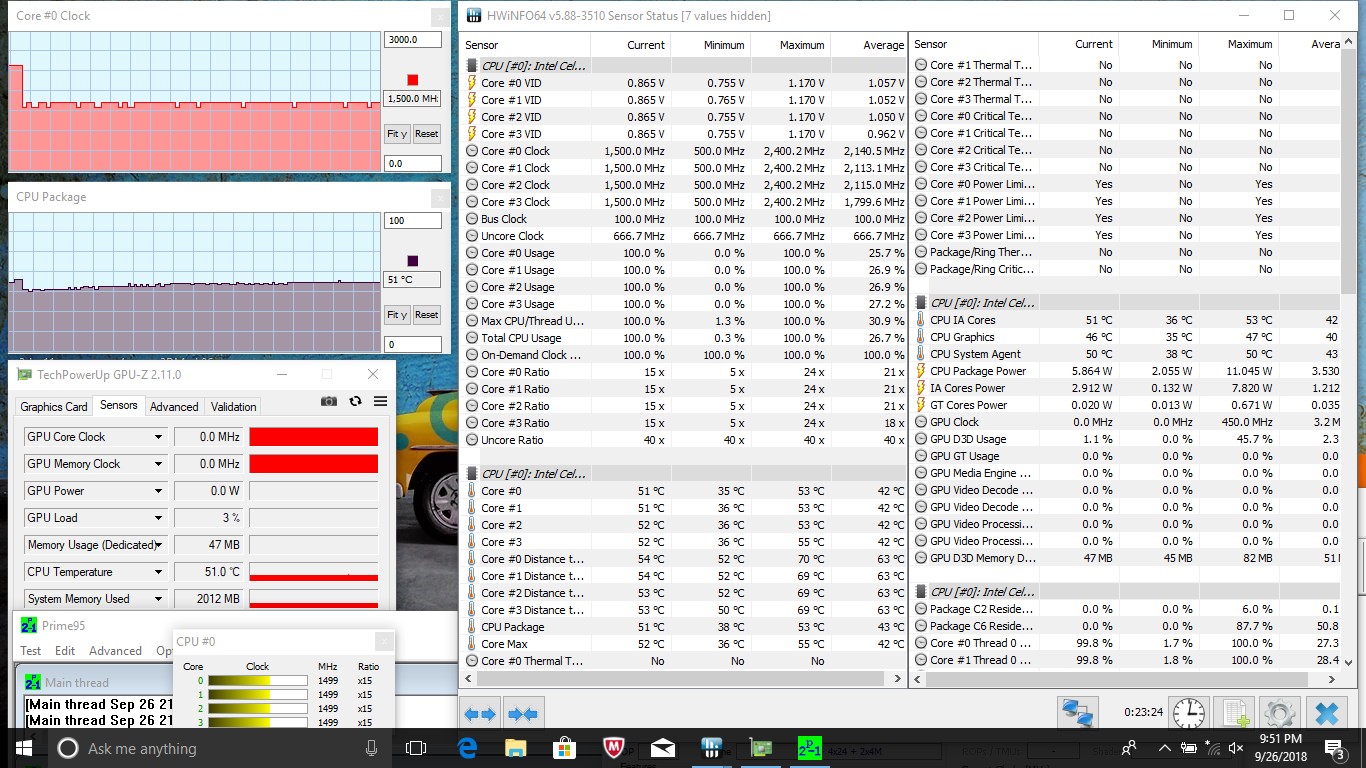This screenshot has width=1366, height=768.
Task: Open Prime95 Test menu
Action: coord(31,650)
